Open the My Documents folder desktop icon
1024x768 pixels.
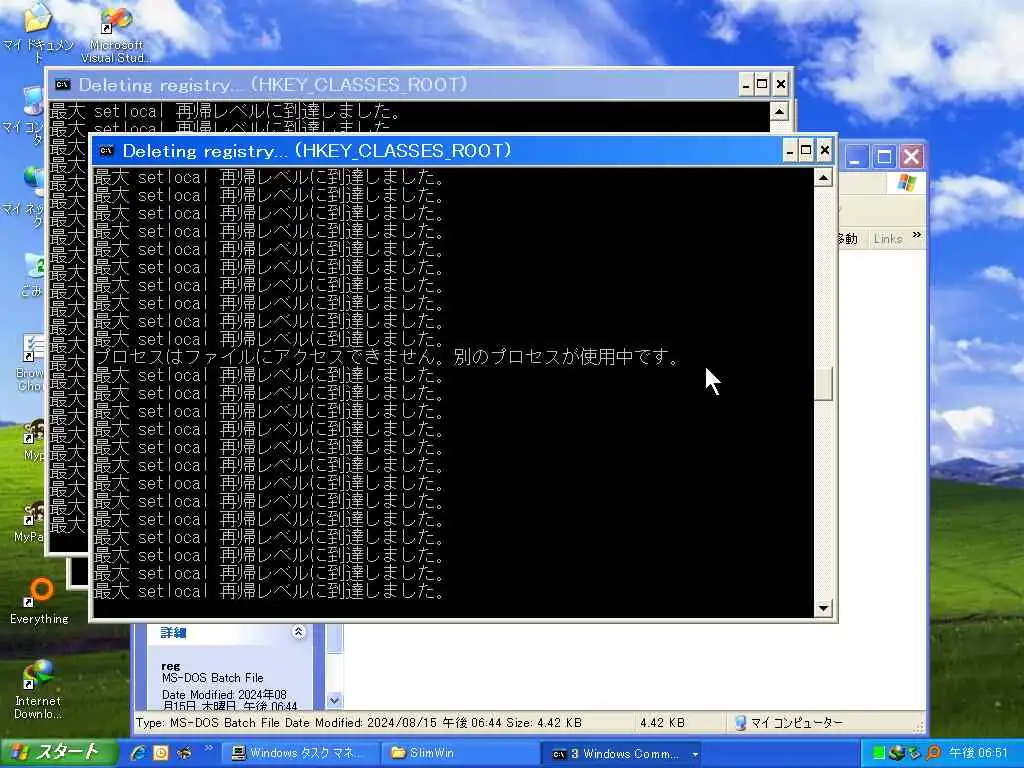[38, 33]
